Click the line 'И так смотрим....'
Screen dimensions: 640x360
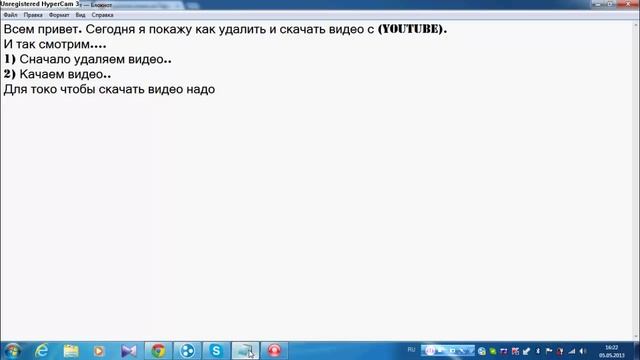pyautogui.click(x=55, y=44)
